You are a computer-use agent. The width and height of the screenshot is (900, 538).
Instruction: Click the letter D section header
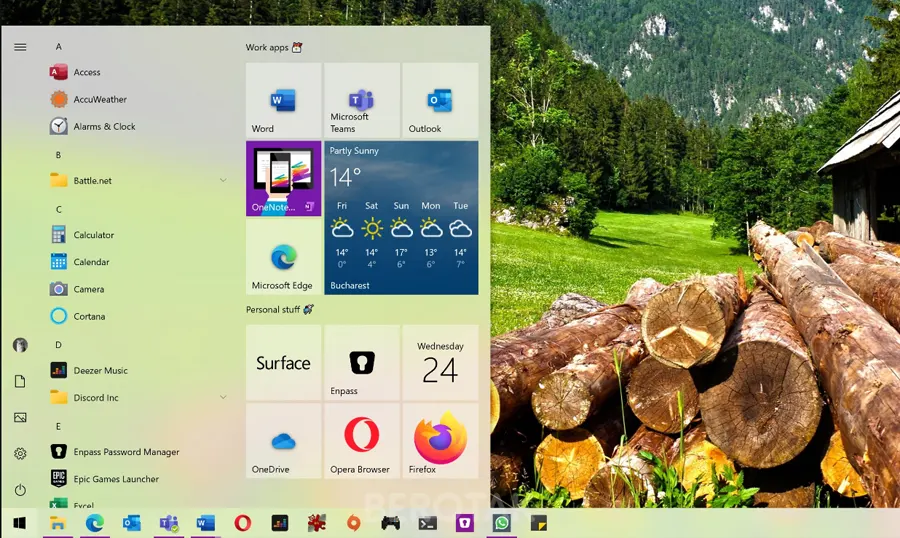tap(58, 345)
